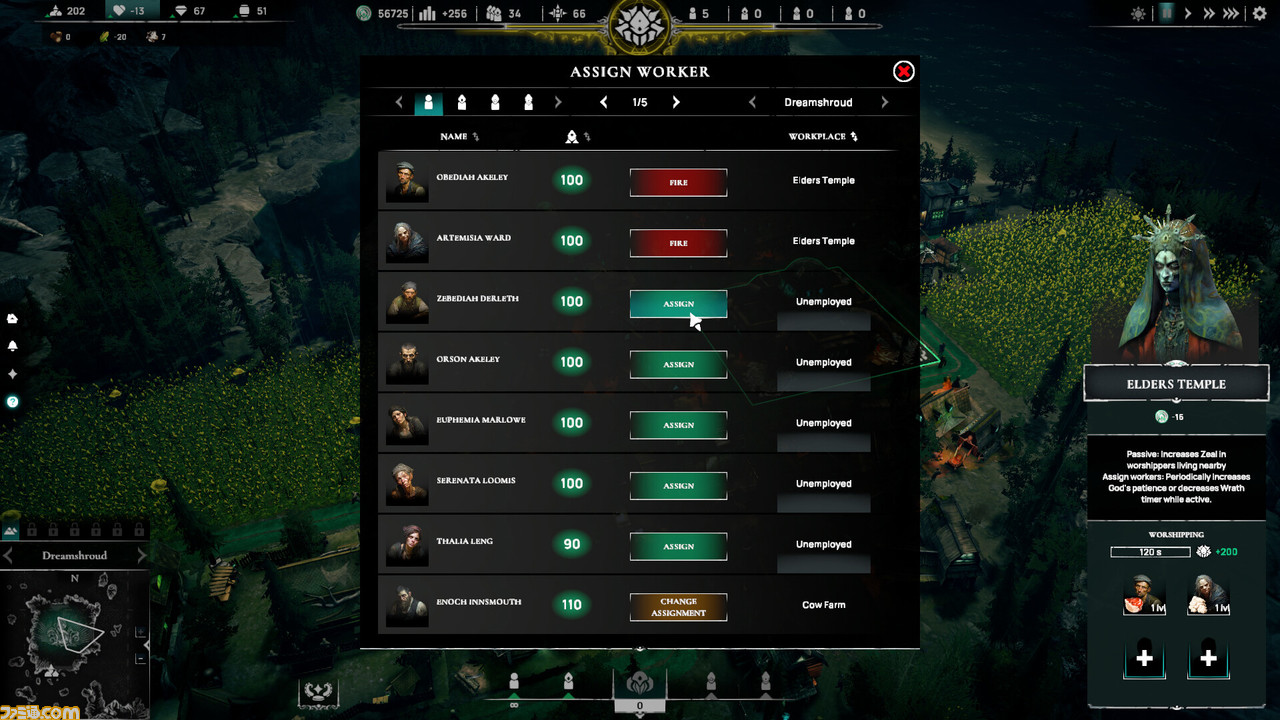Click the house icon in left sidebar
The width and height of the screenshot is (1280, 720).
(x=12, y=318)
